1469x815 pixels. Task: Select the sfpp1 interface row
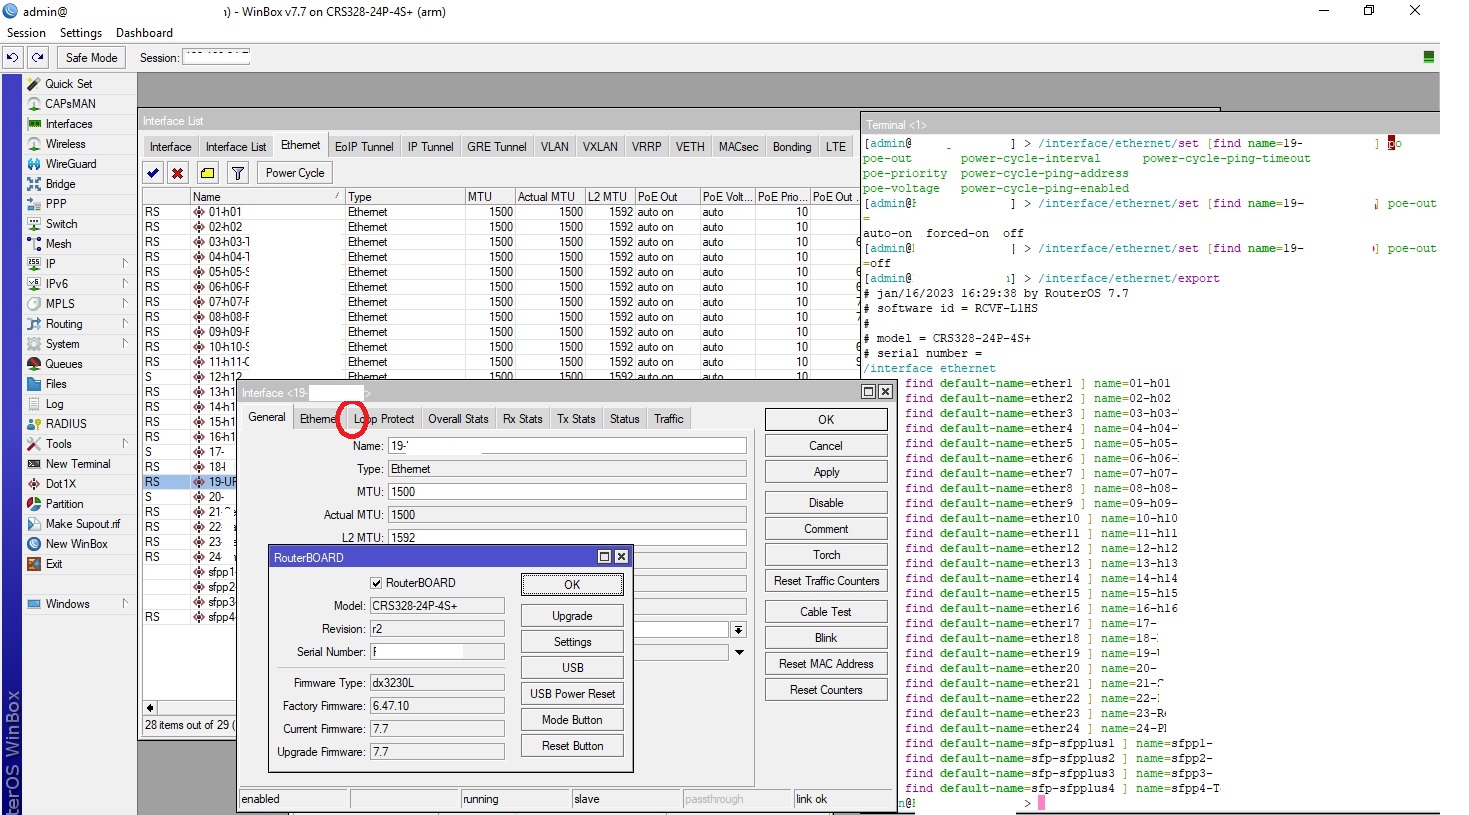click(190, 572)
